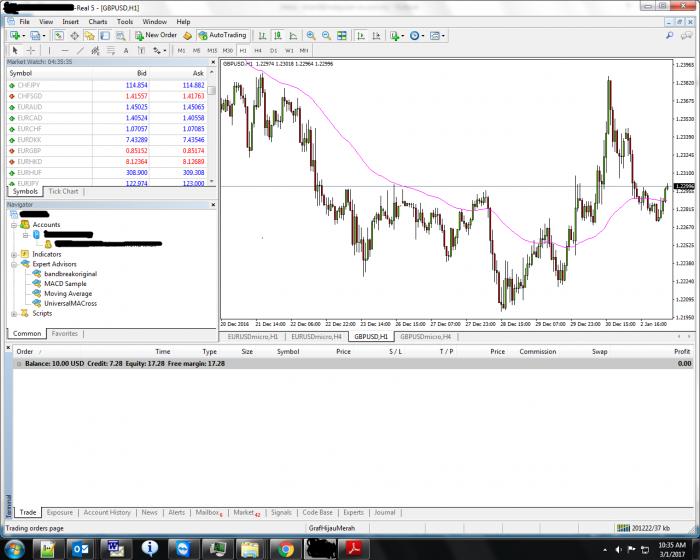Image resolution: width=700 pixels, height=560 pixels.
Task: Toggle the Market Watch window
Action: click(59, 35)
